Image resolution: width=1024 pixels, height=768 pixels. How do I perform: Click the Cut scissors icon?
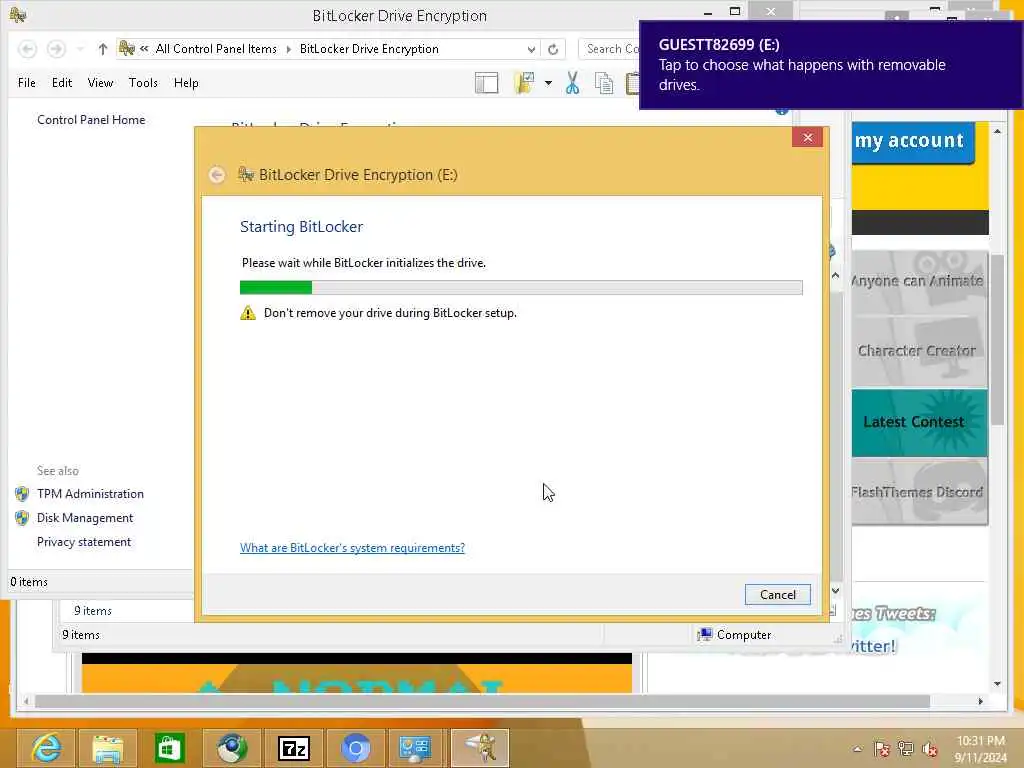tap(572, 83)
